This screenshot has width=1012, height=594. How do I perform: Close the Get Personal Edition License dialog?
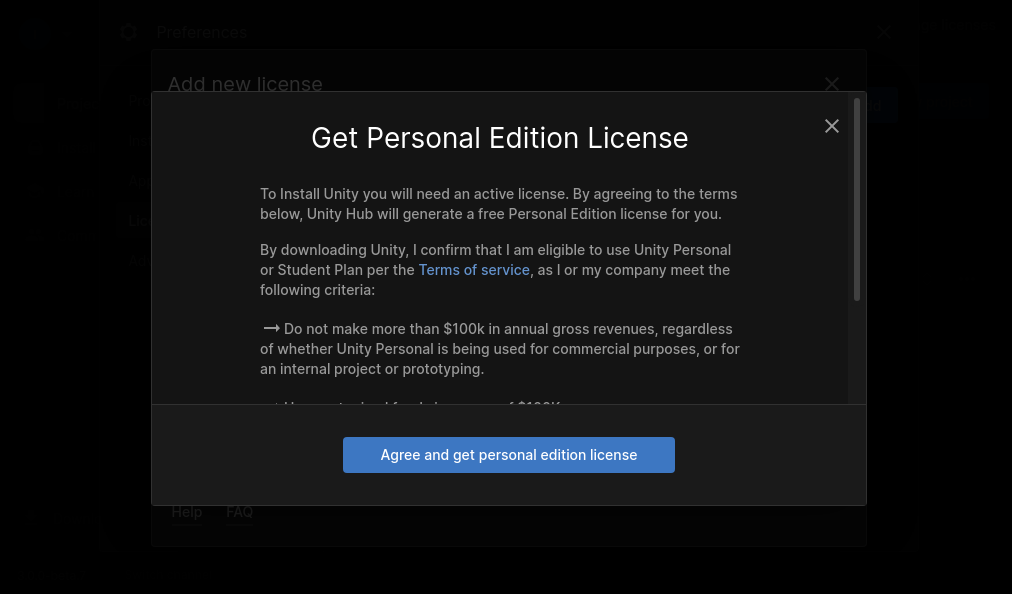832,126
